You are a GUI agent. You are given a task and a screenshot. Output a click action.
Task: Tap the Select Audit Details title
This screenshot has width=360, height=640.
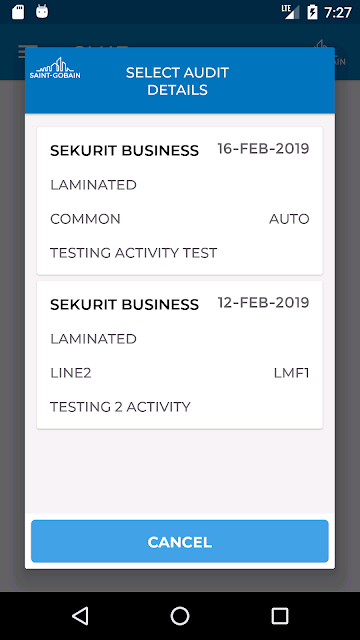pos(177,81)
